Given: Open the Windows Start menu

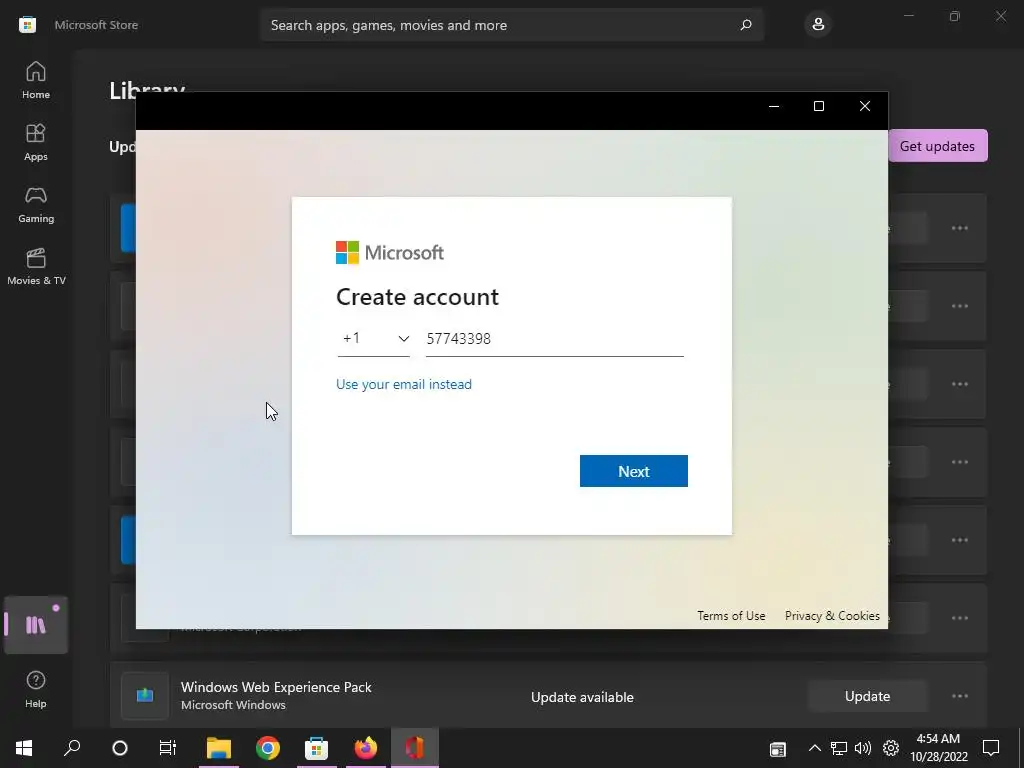Looking at the screenshot, I should pyautogui.click(x=24, y=748).
